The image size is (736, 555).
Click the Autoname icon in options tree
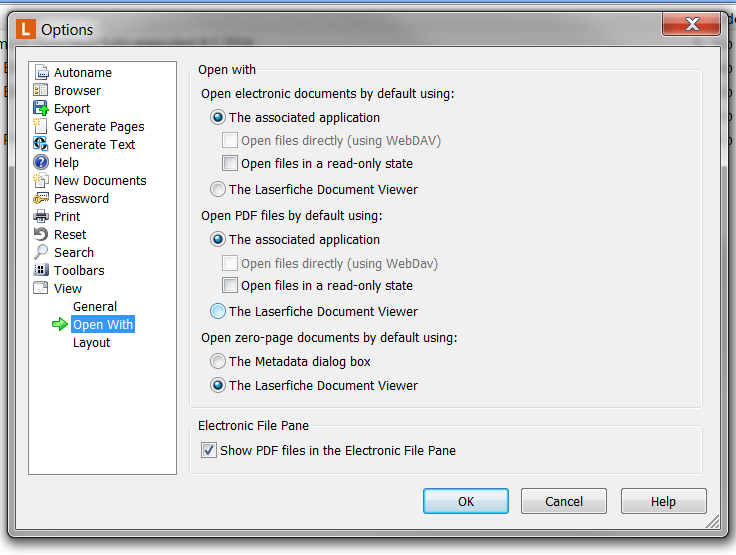(41, 72)
